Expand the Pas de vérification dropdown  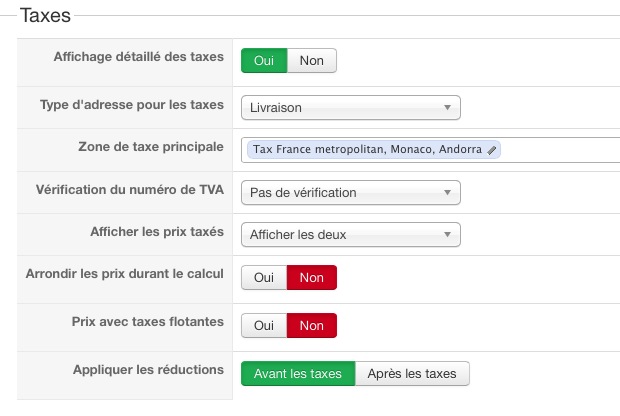tap(350, 193)
